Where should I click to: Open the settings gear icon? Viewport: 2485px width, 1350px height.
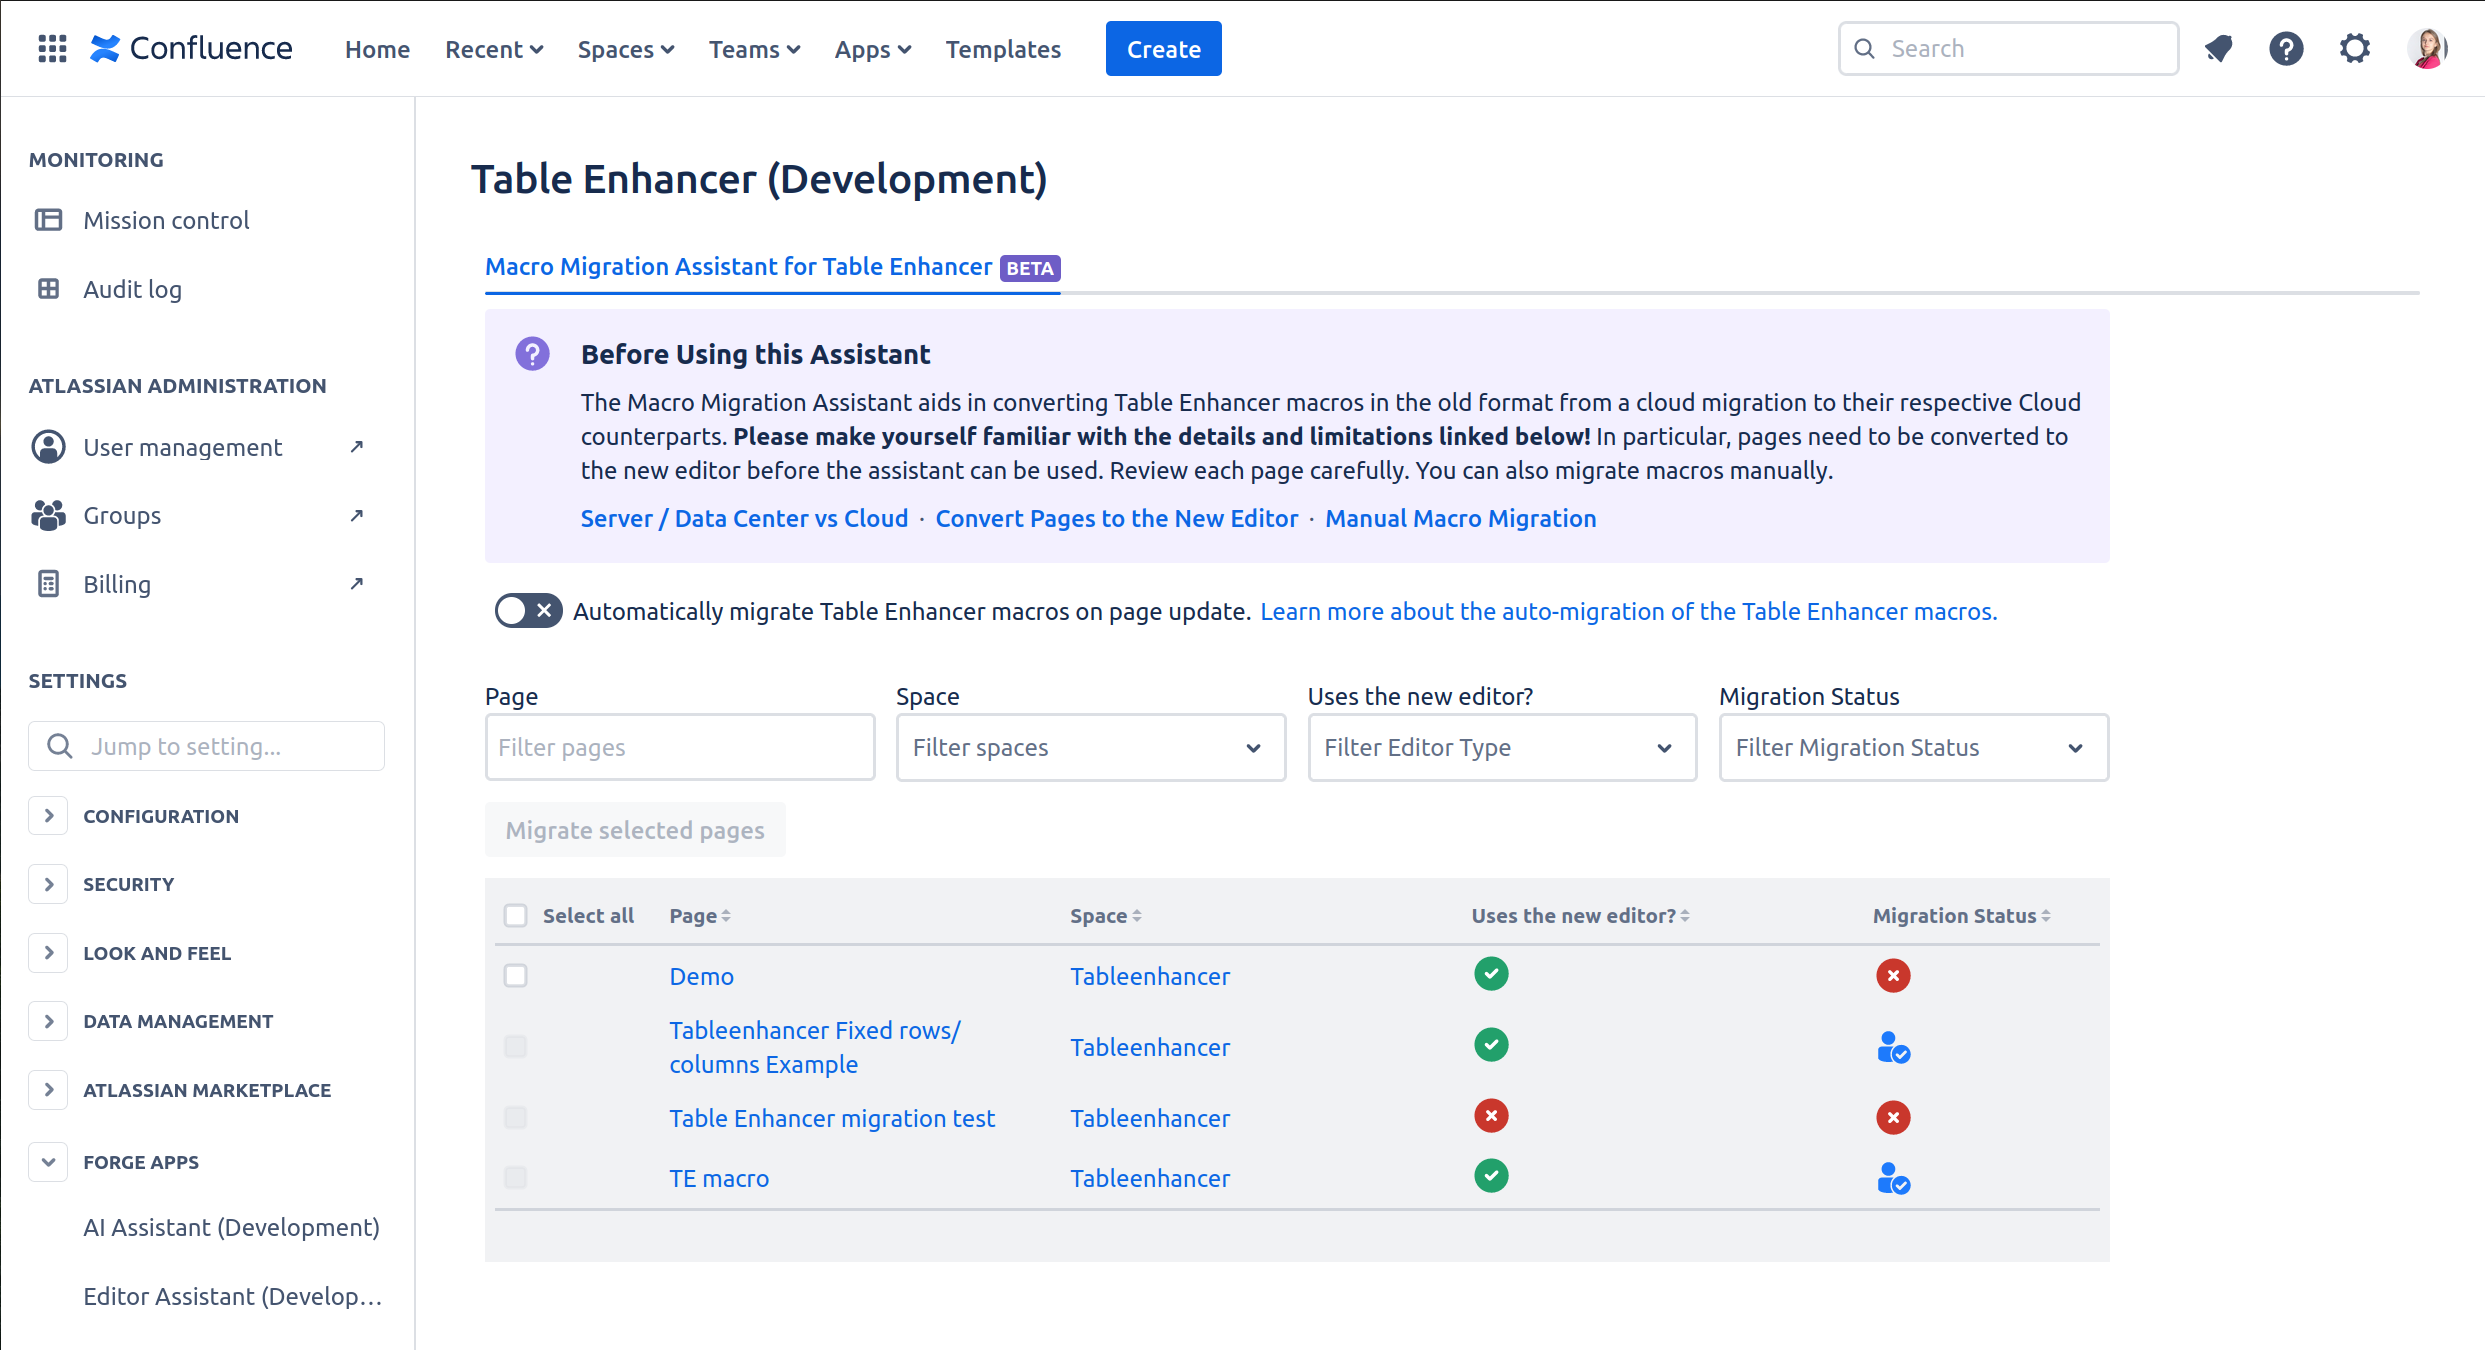click(2355, 48)
